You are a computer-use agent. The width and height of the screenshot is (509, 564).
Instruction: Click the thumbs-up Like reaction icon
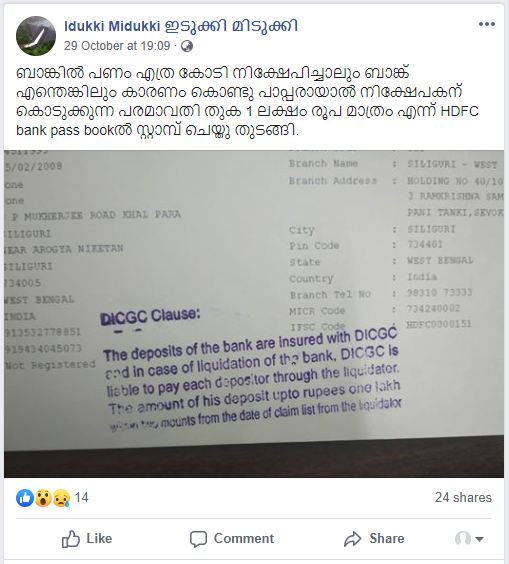click(25, 498)
